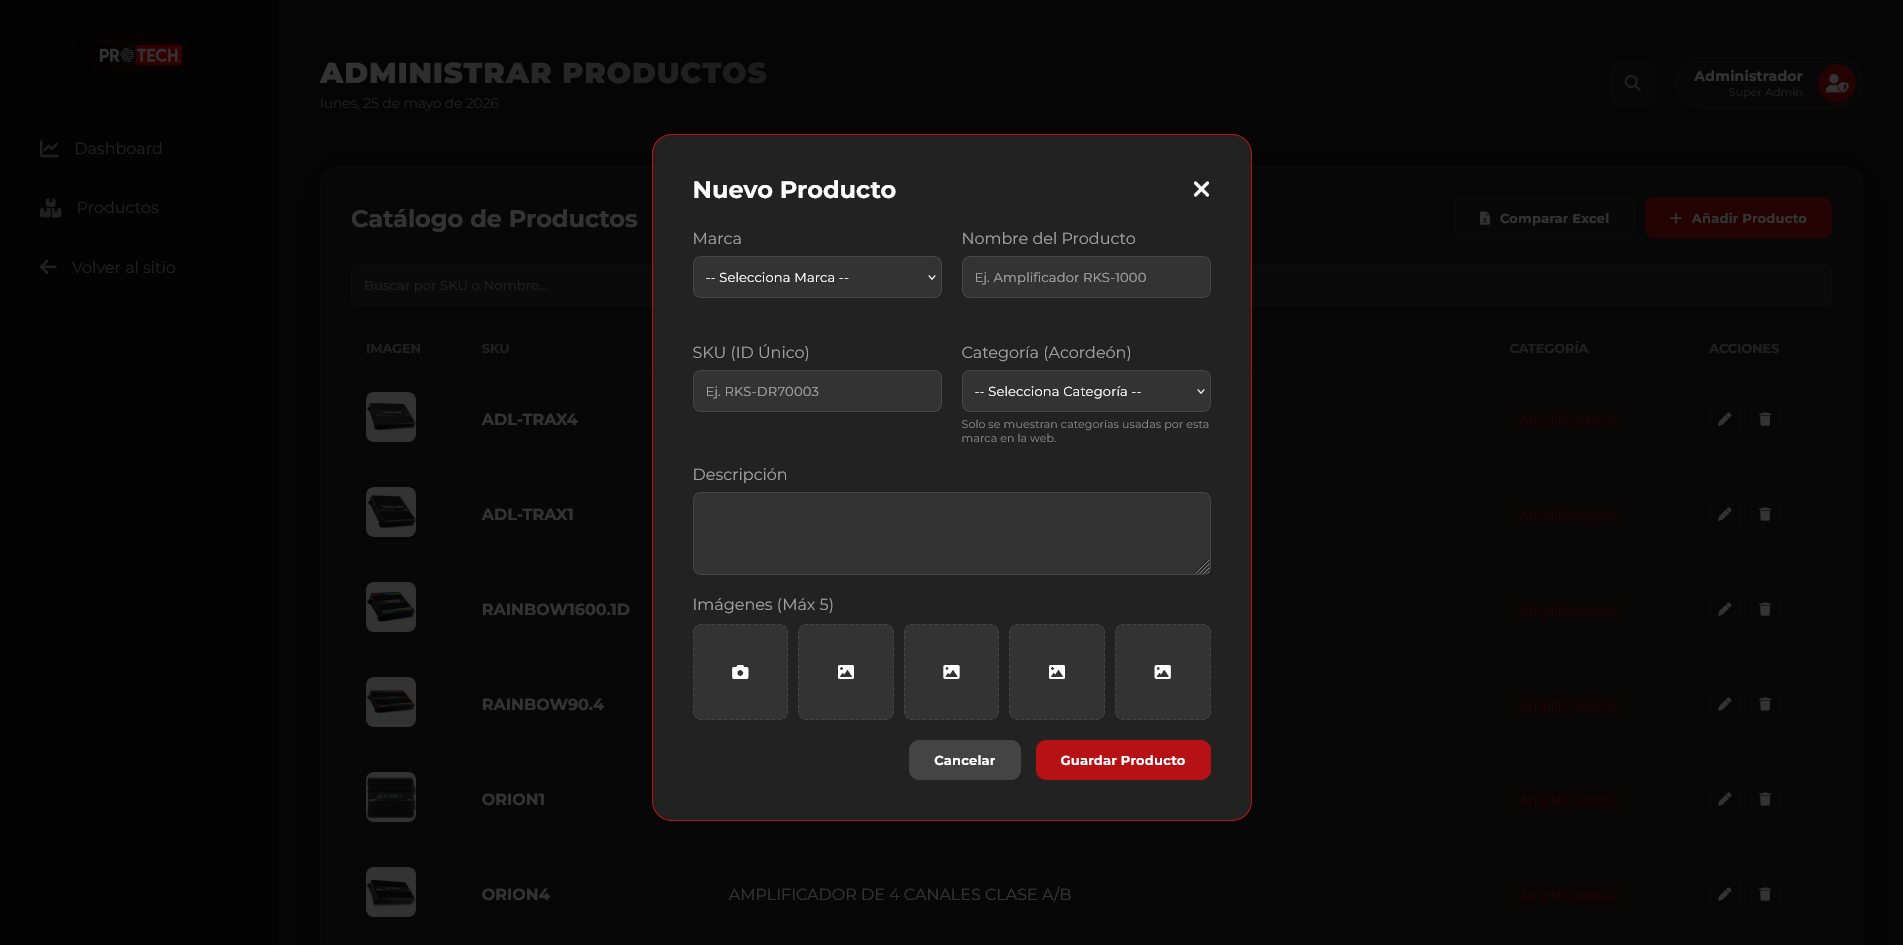Open the RAINBOW90.4 product thumbnail

[391, 702]
